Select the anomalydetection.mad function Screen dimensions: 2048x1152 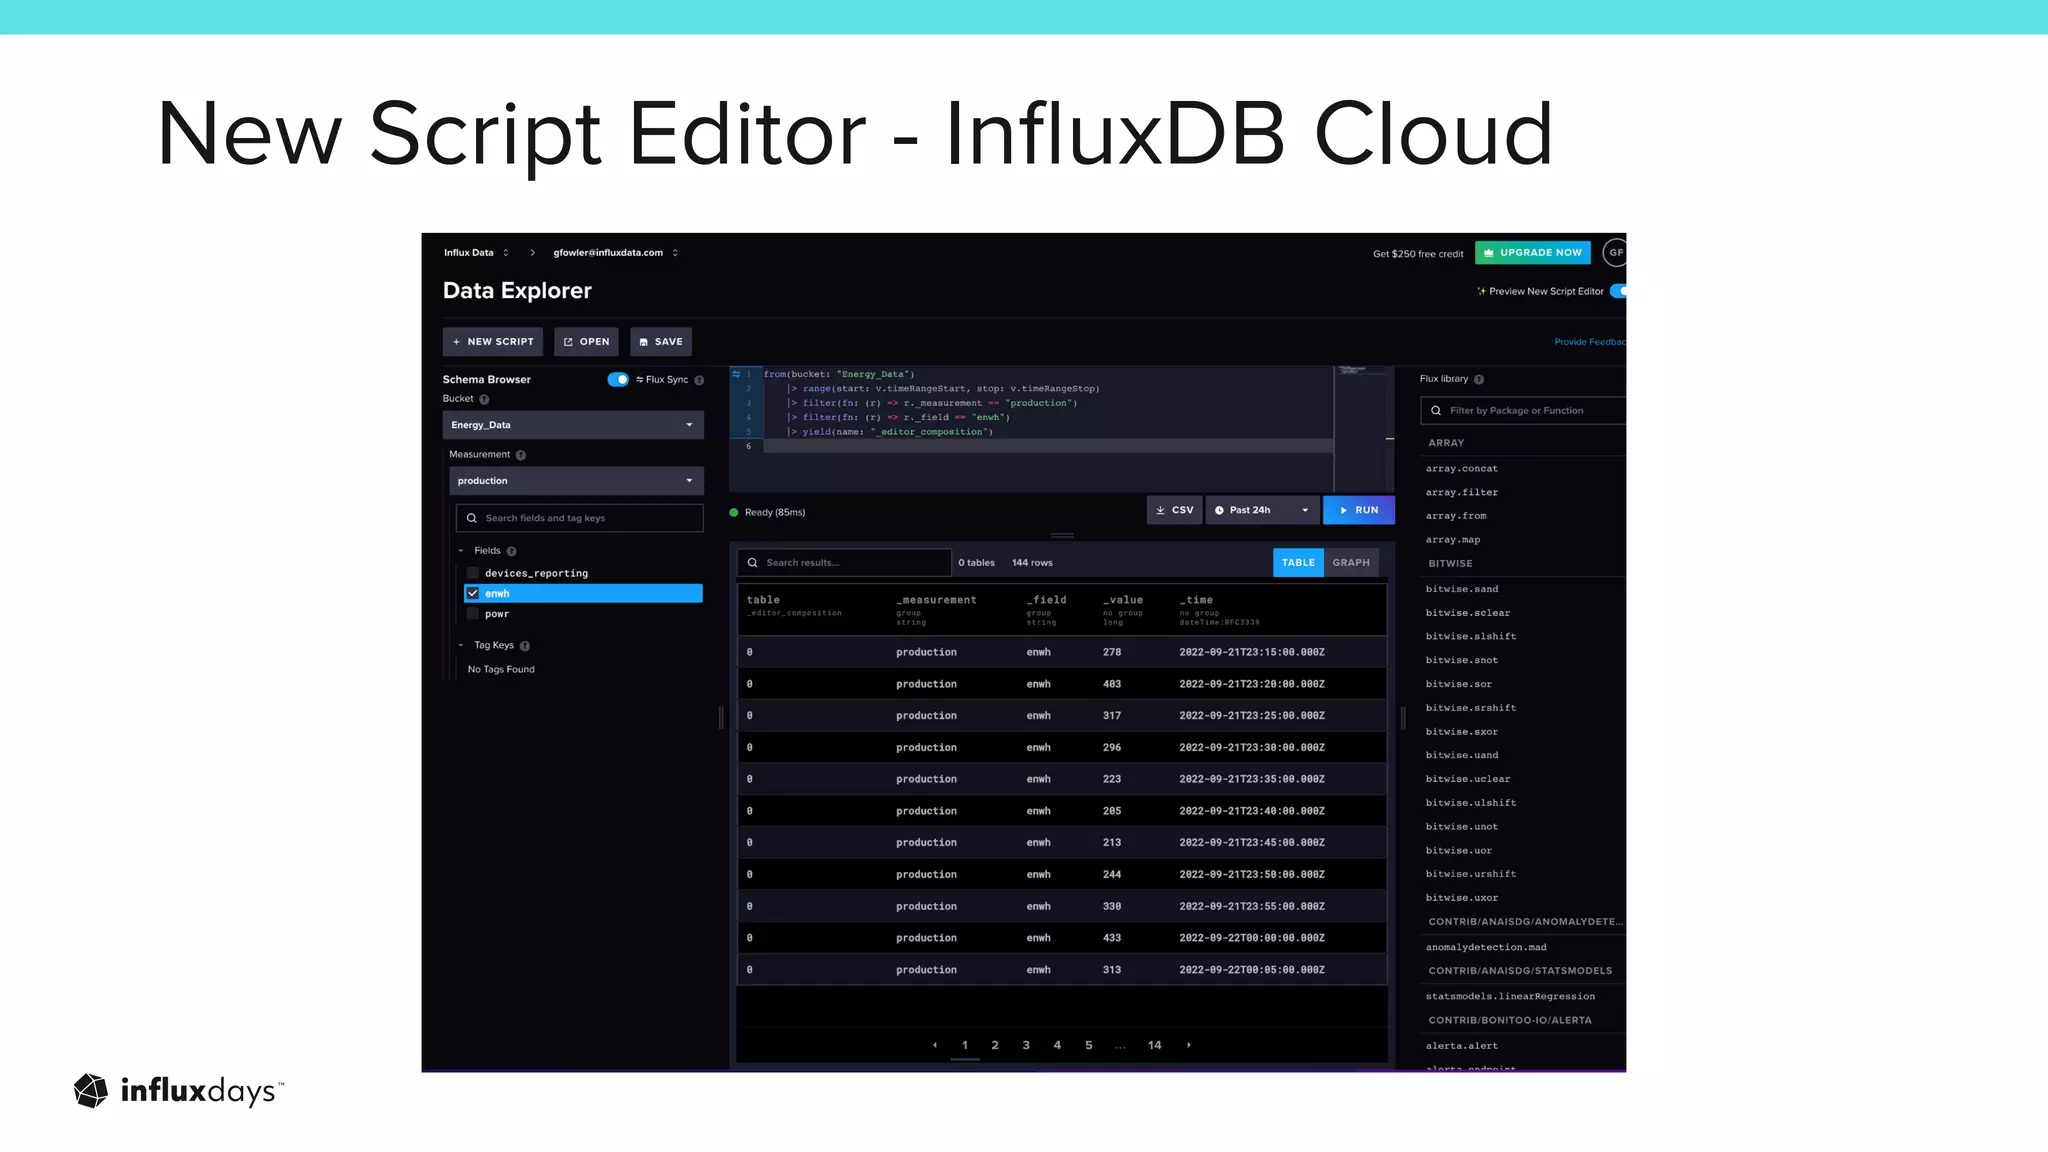pyautogui.click(x=1486, y=948)
